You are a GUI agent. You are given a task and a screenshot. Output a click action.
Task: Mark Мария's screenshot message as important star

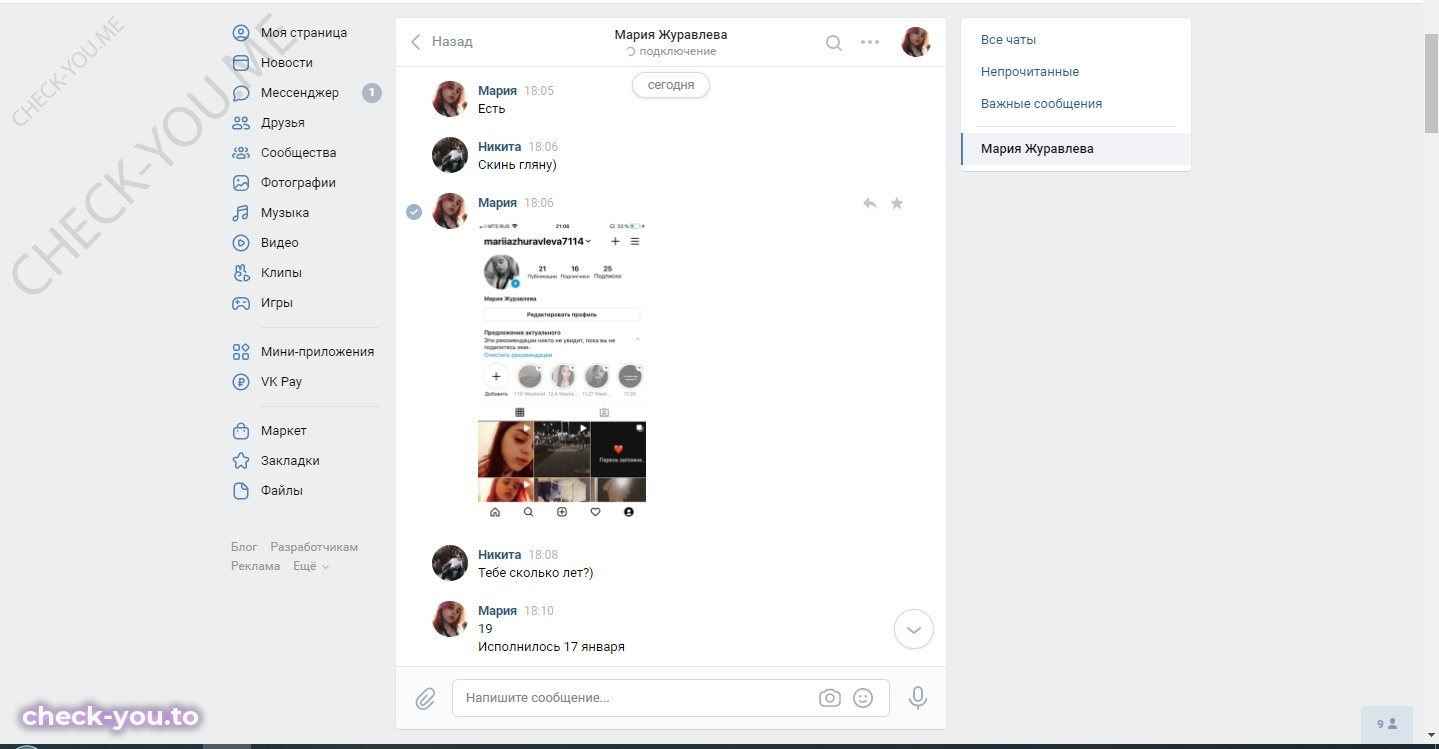click(897, 203)
